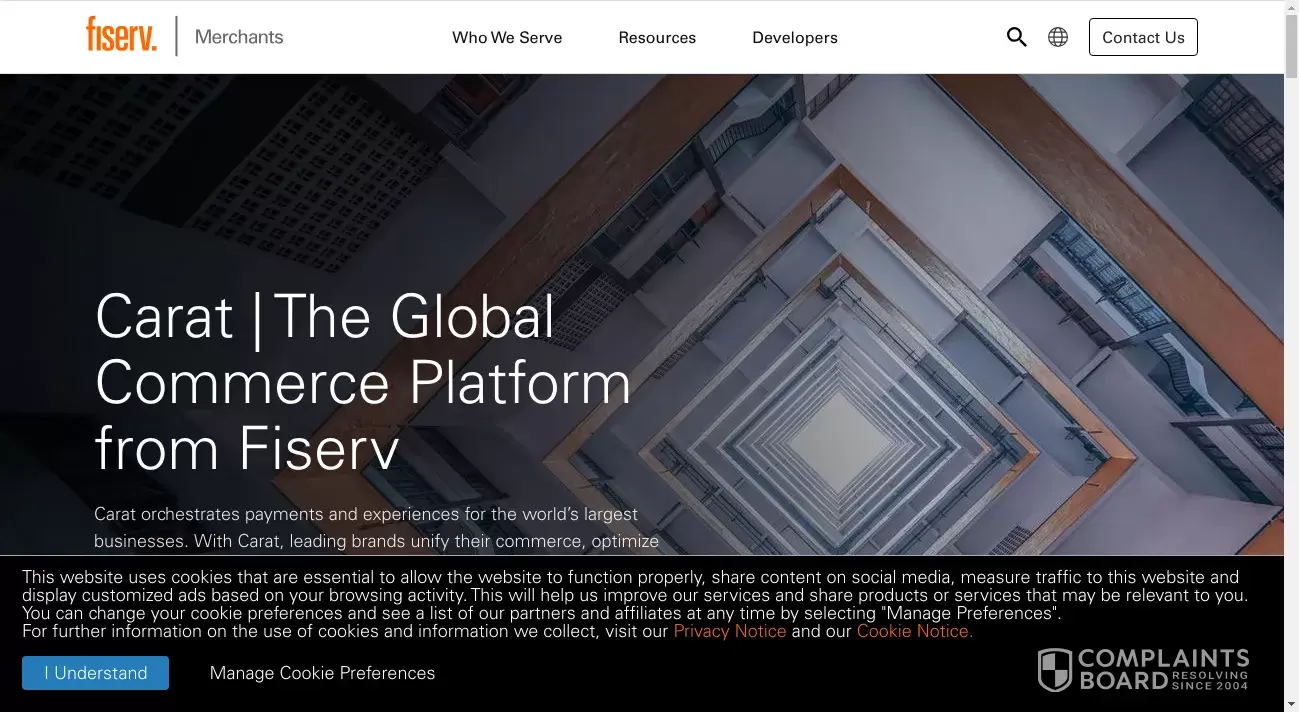The image size is (1299, 712).
Task: Open the Cookie Notice link
Action: click(915, 631)
